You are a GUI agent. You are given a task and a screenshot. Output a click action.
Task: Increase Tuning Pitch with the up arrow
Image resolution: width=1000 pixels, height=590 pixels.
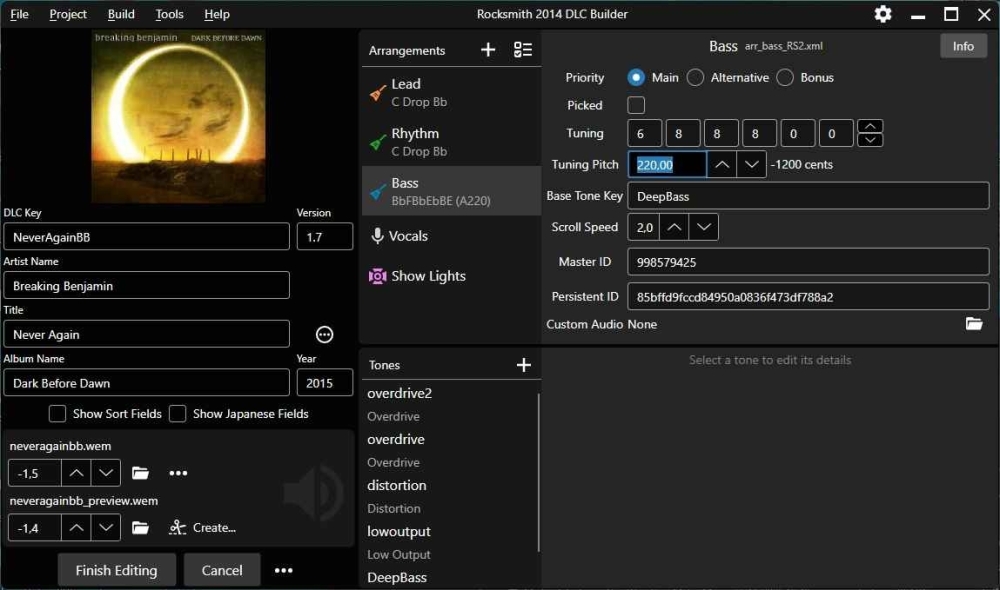coord(722,165)
